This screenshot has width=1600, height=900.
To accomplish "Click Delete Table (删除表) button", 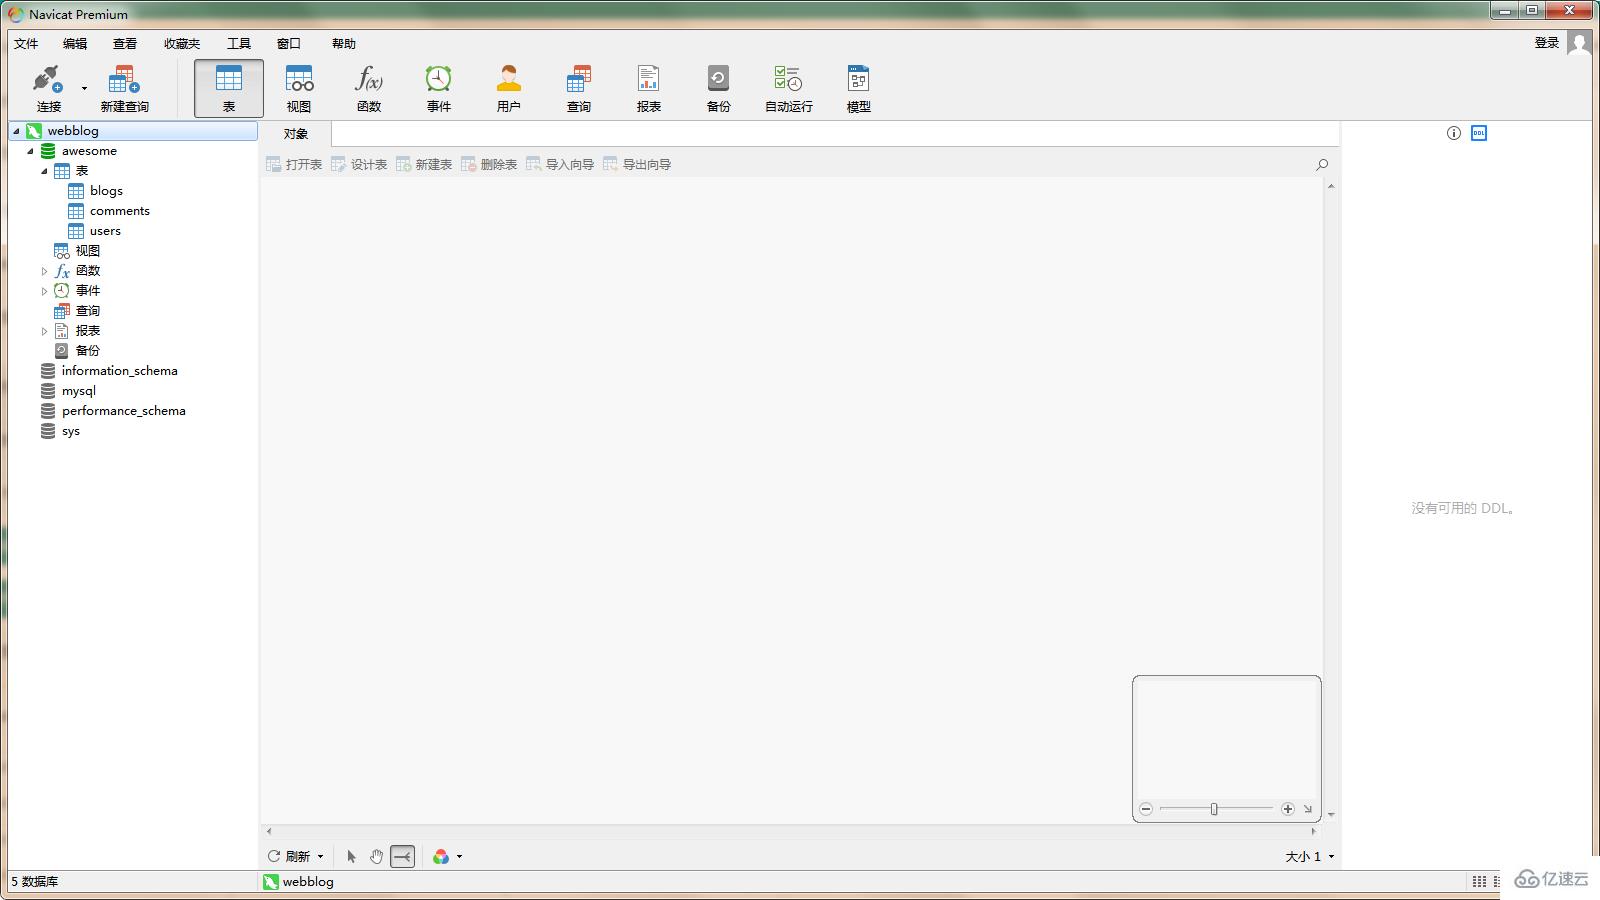I will tap(489, 164).
